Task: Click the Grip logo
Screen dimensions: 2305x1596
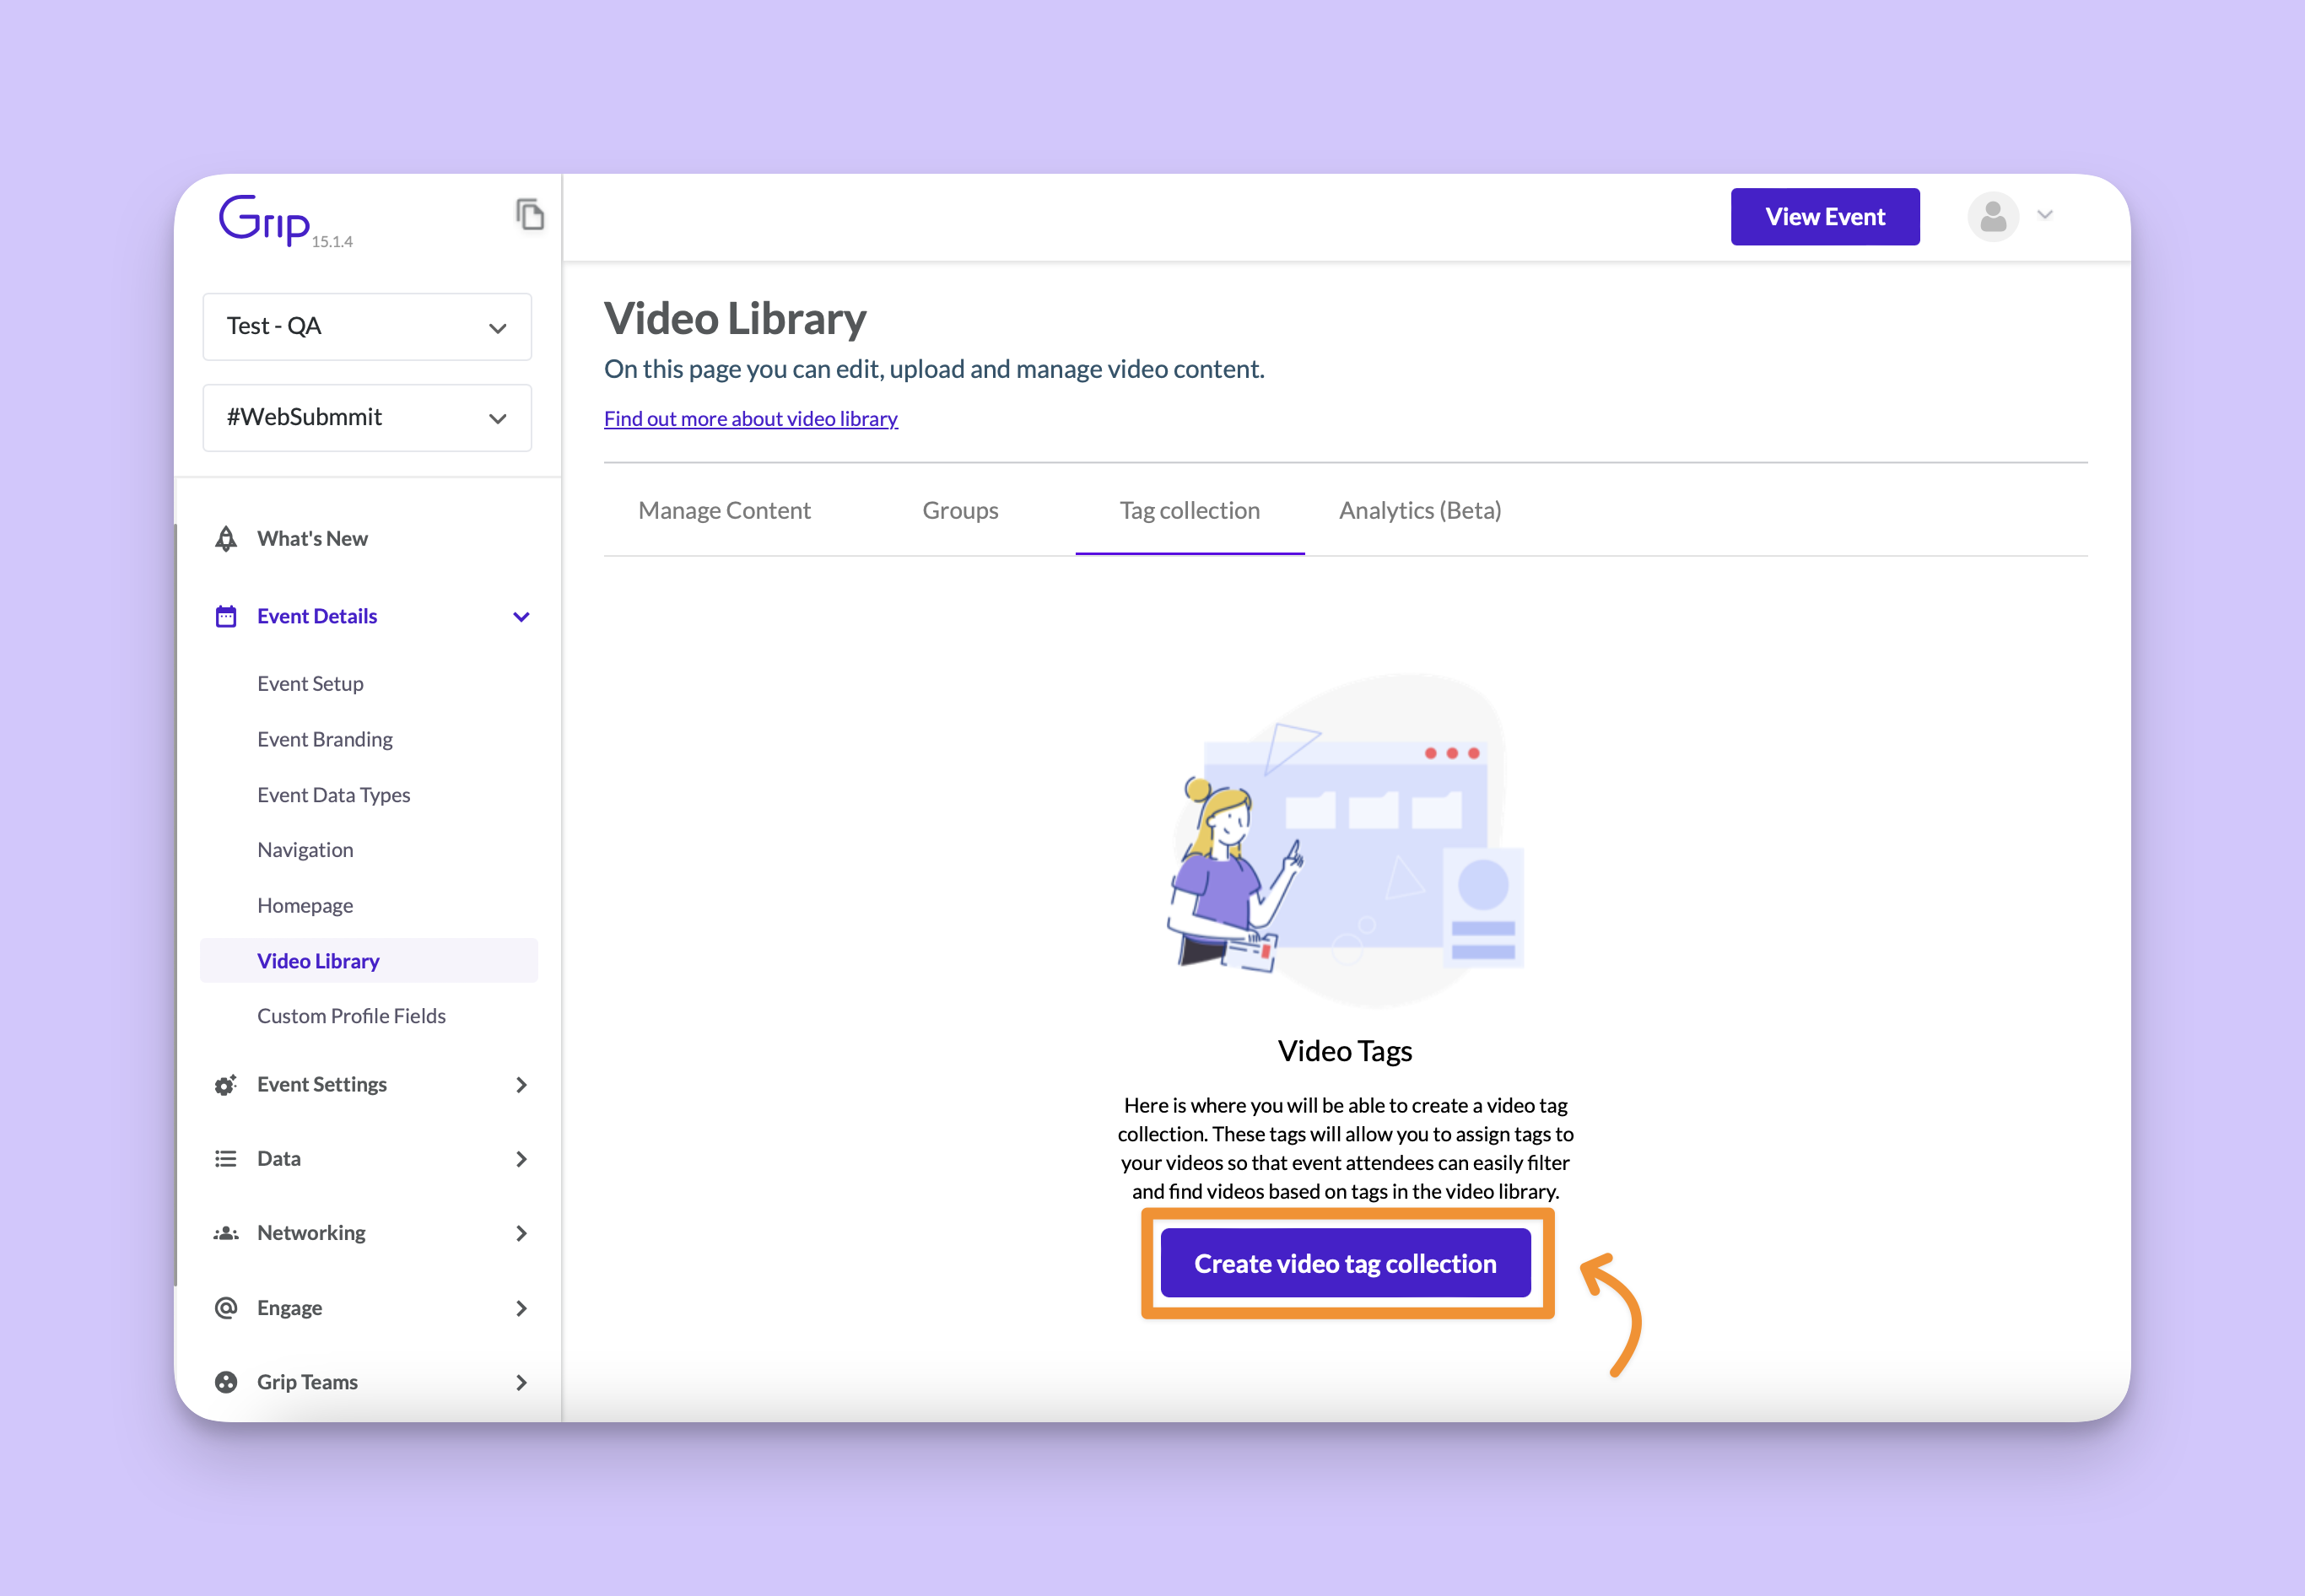Action: pyautogui.click(x=265, y=219)
